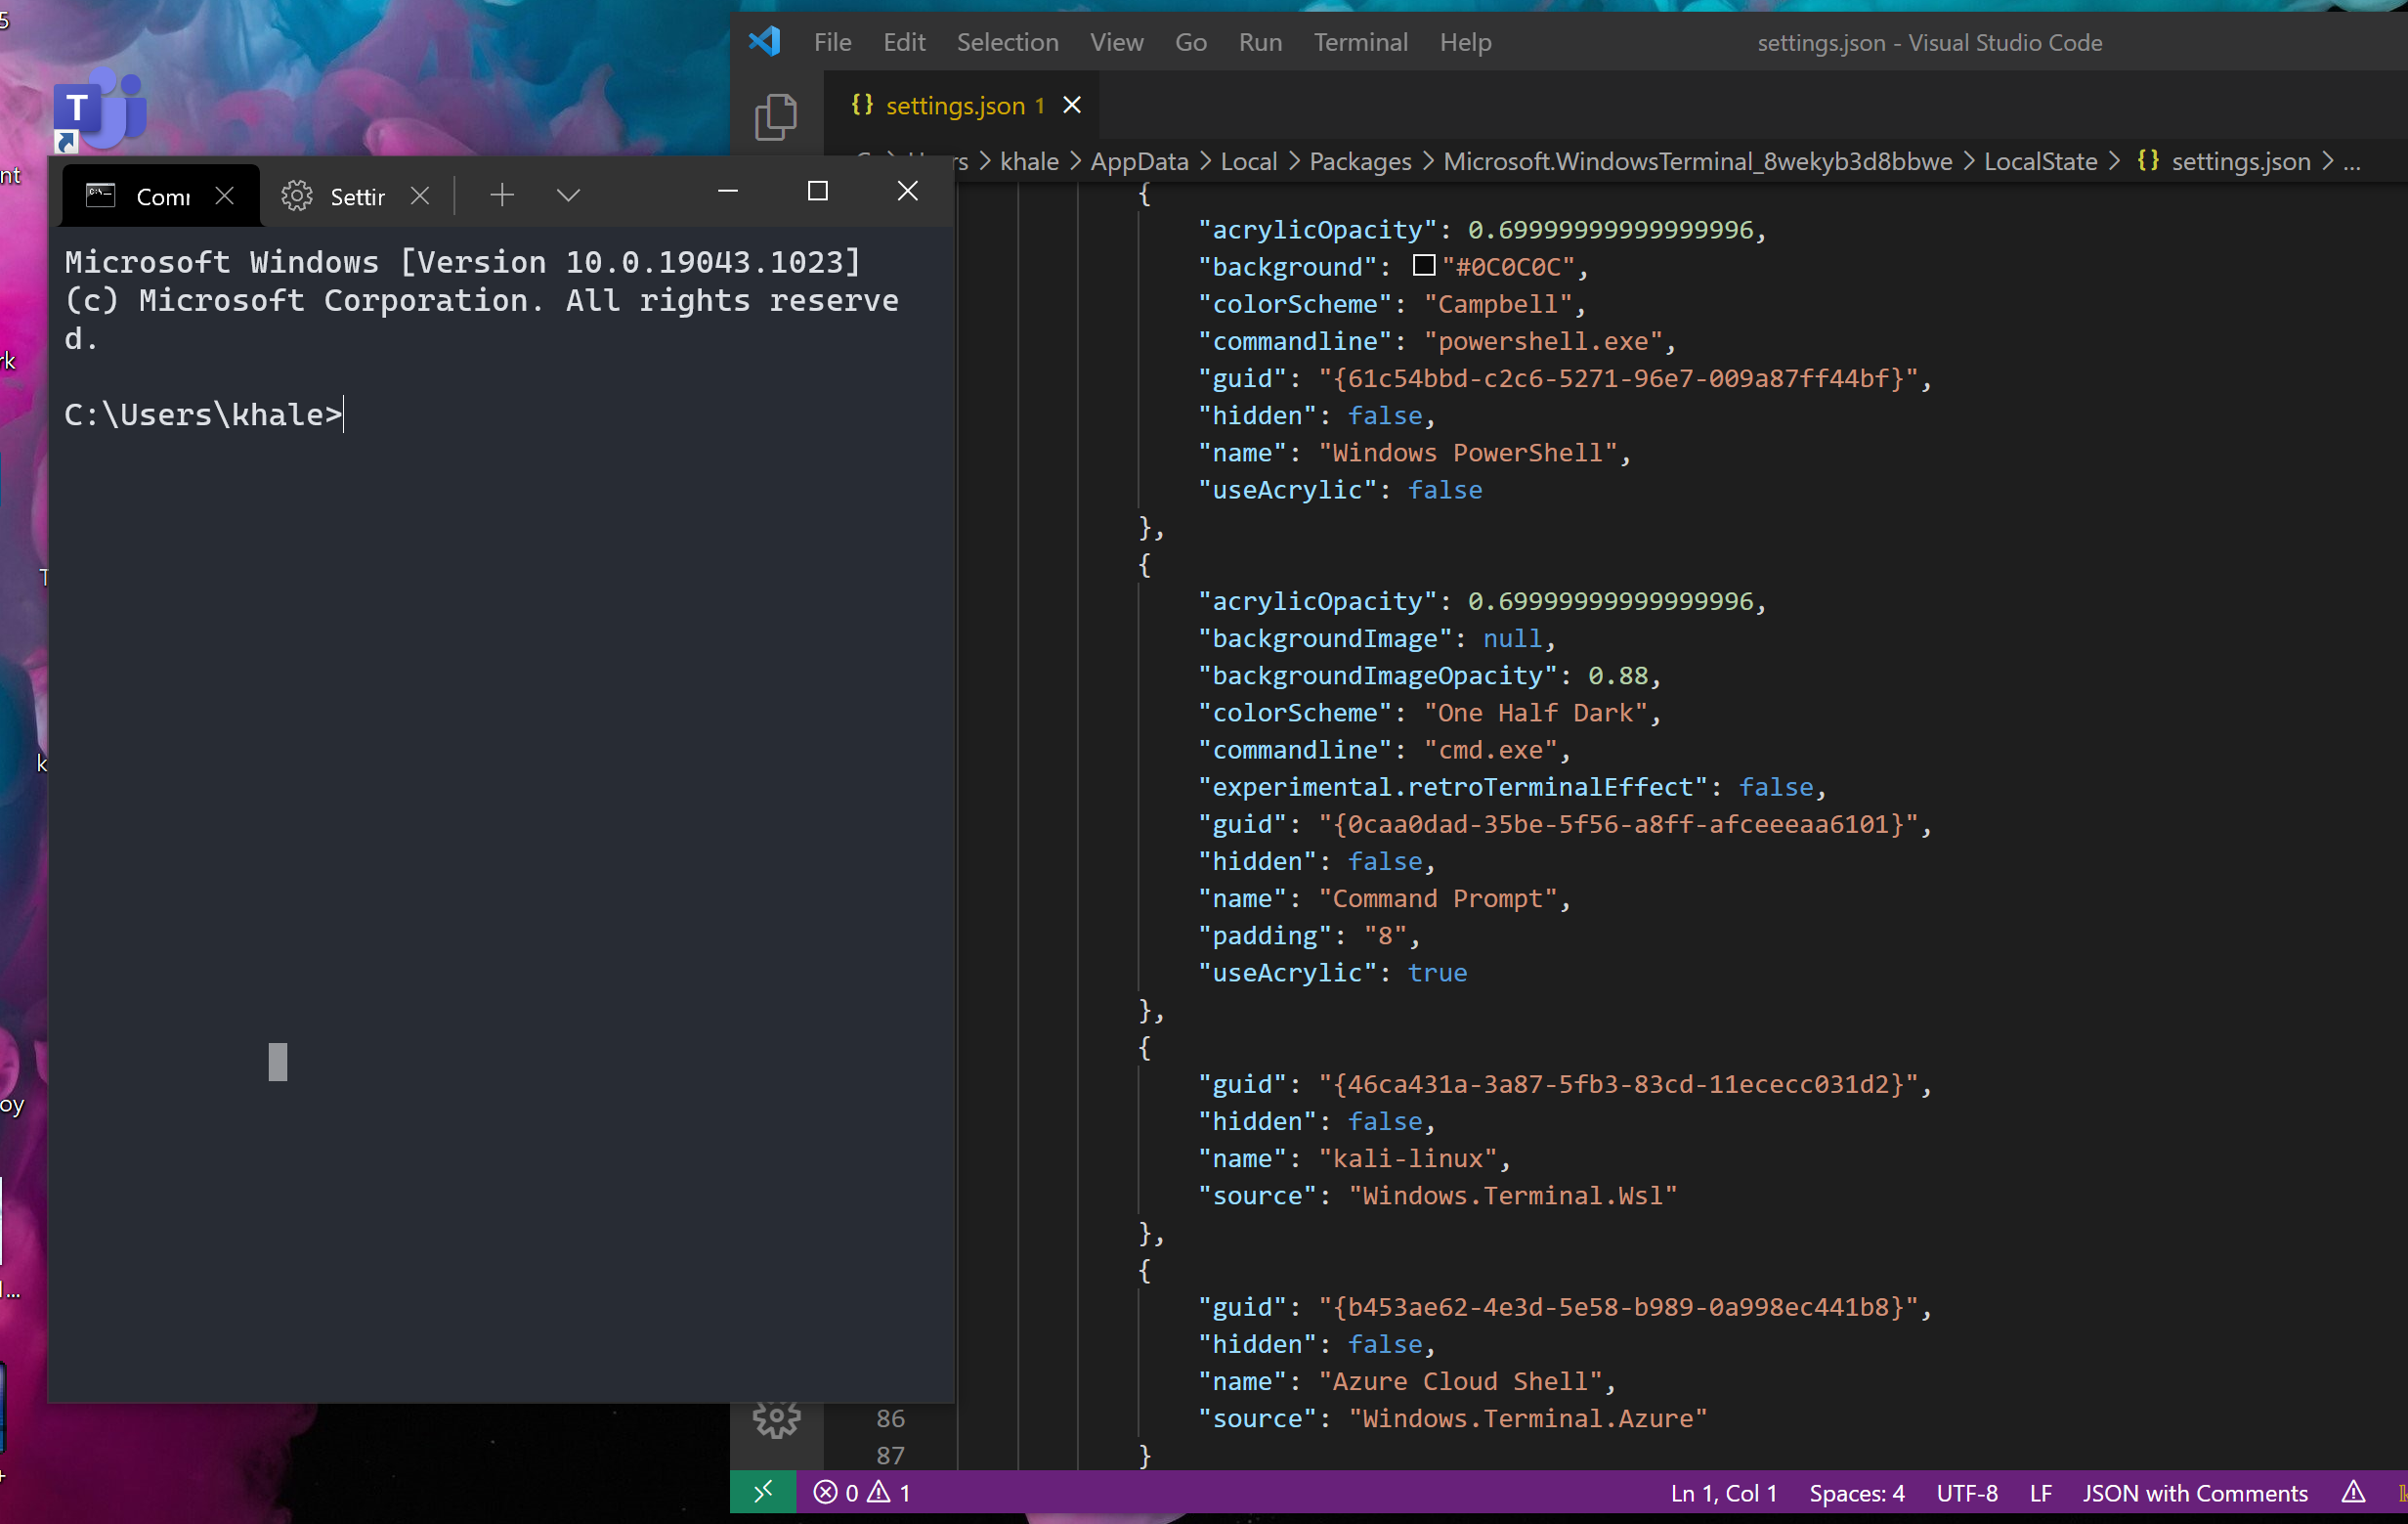
Task: Click the UTF-8 encoding selector
Action: [x=1966, y=1492]
